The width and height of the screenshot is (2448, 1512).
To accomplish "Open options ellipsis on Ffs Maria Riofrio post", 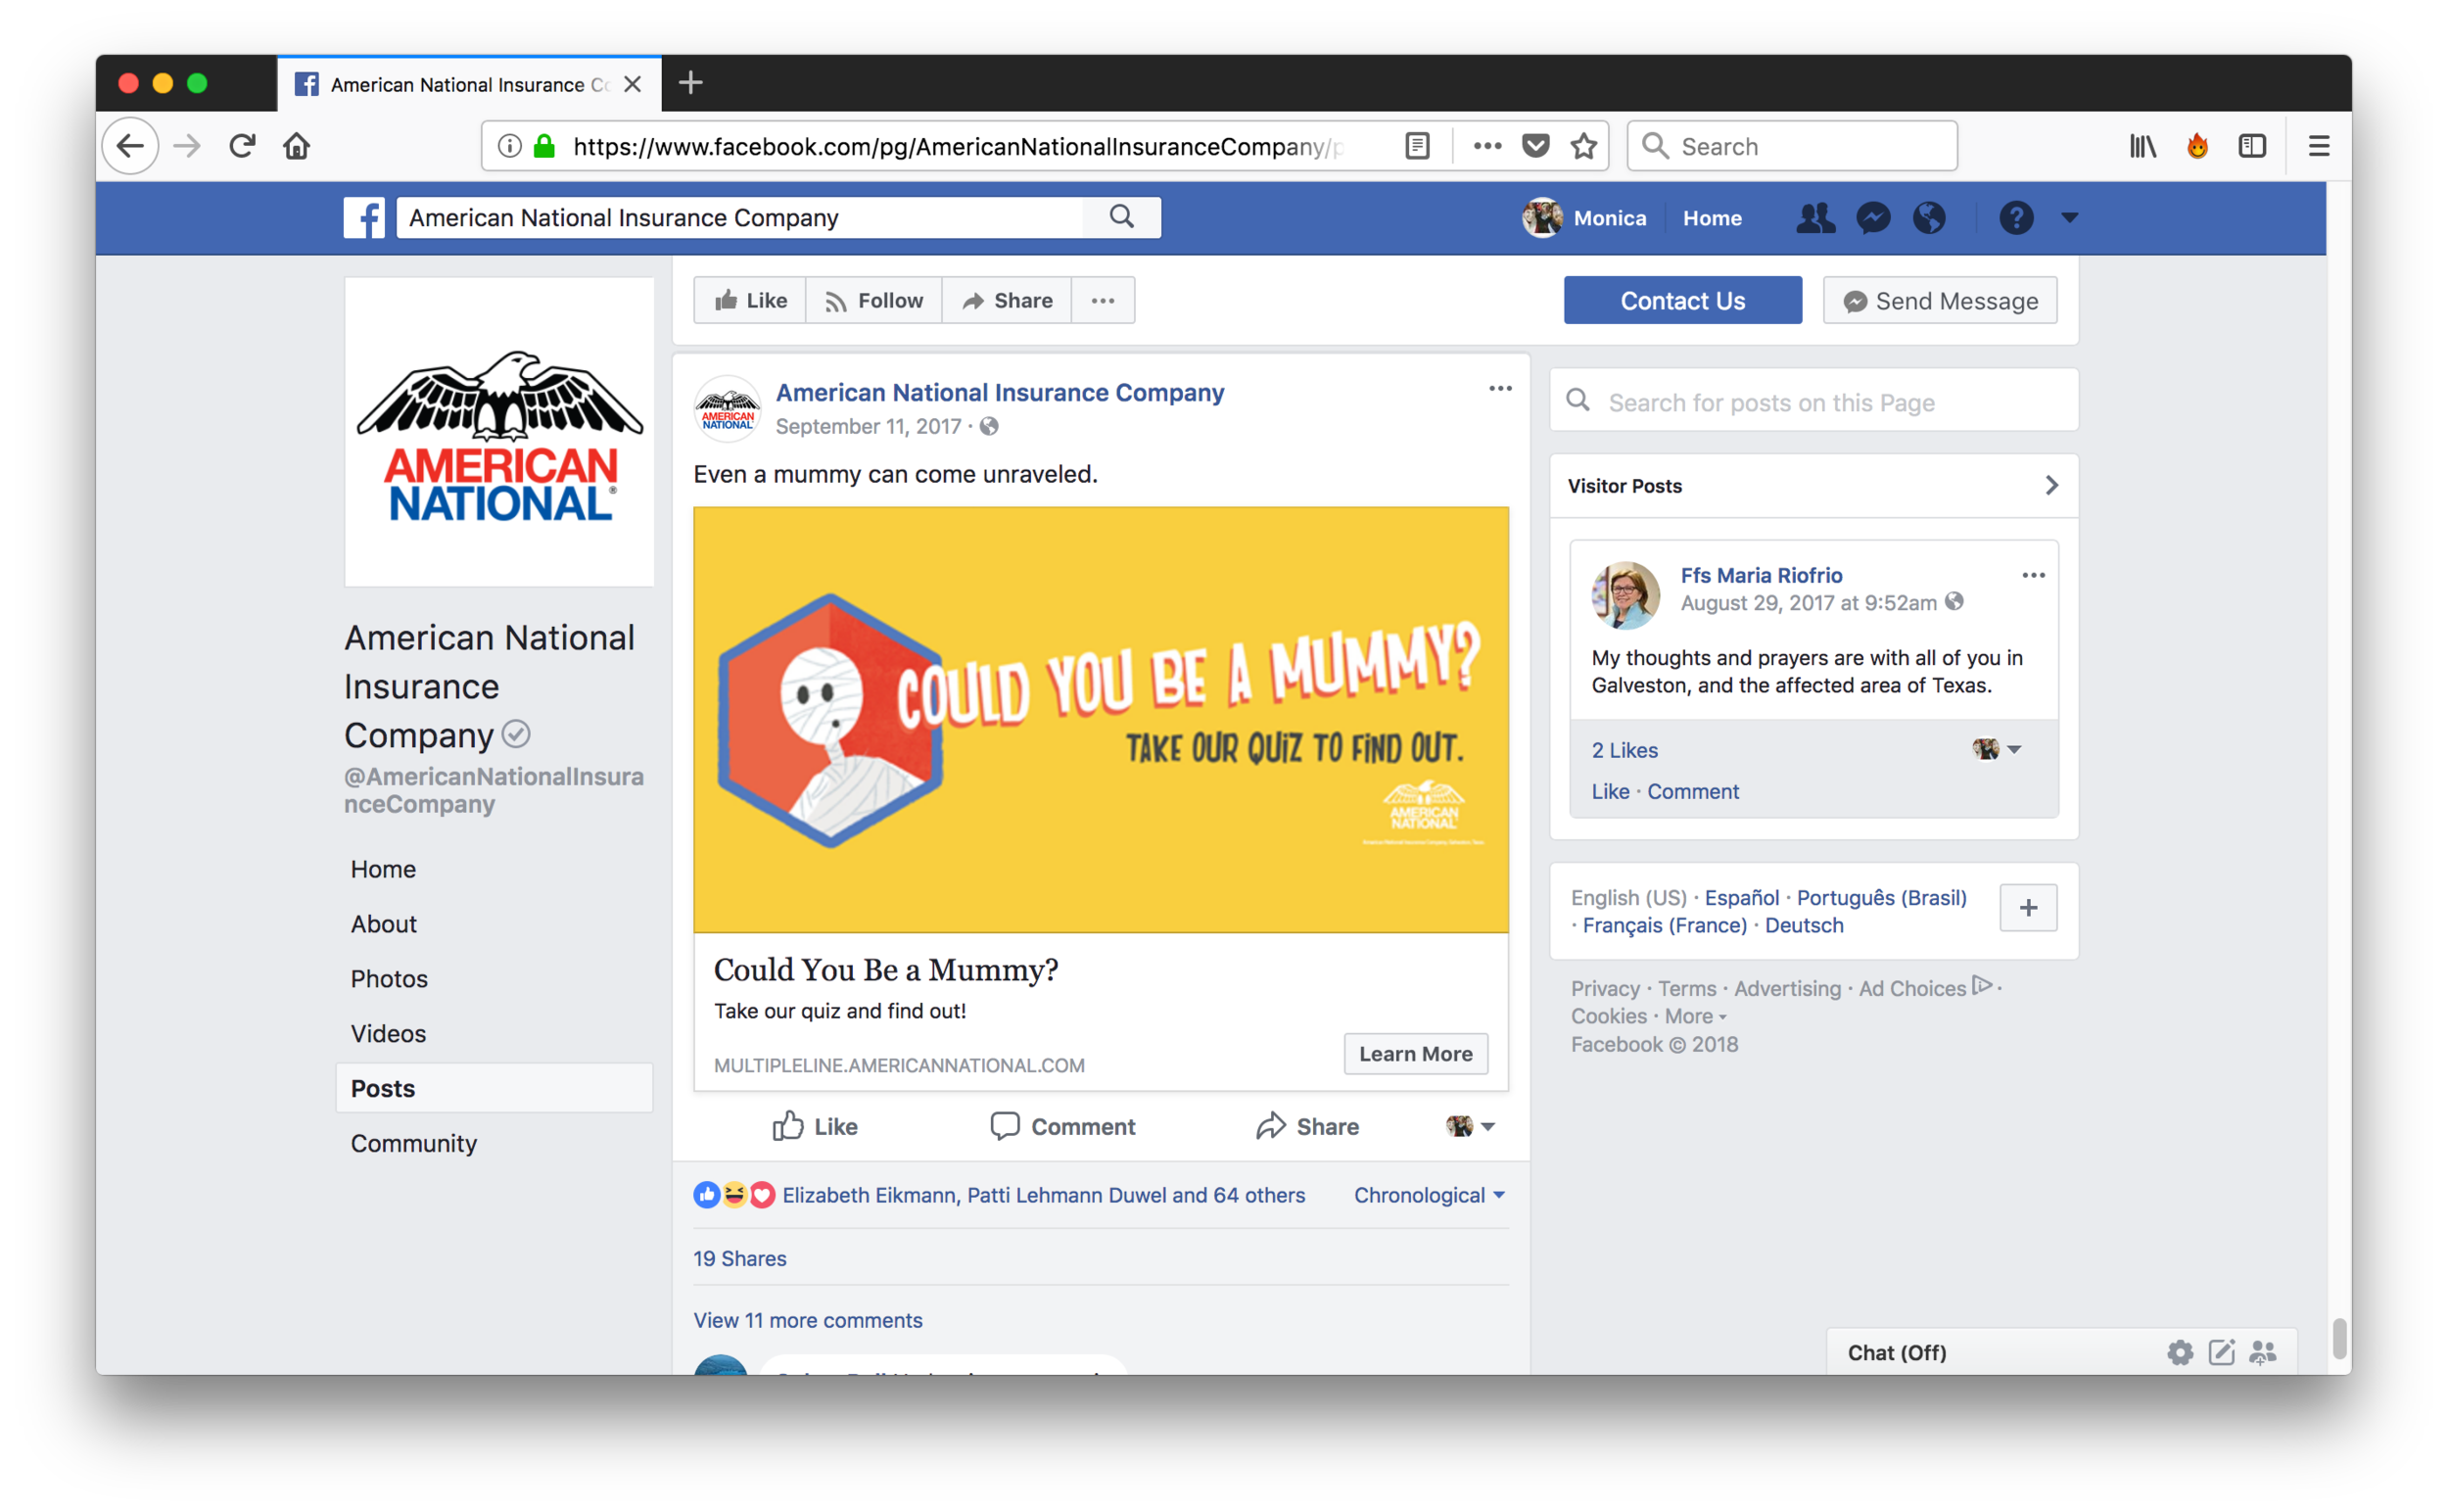I will pyautogui.click(x=2033, y=575).
